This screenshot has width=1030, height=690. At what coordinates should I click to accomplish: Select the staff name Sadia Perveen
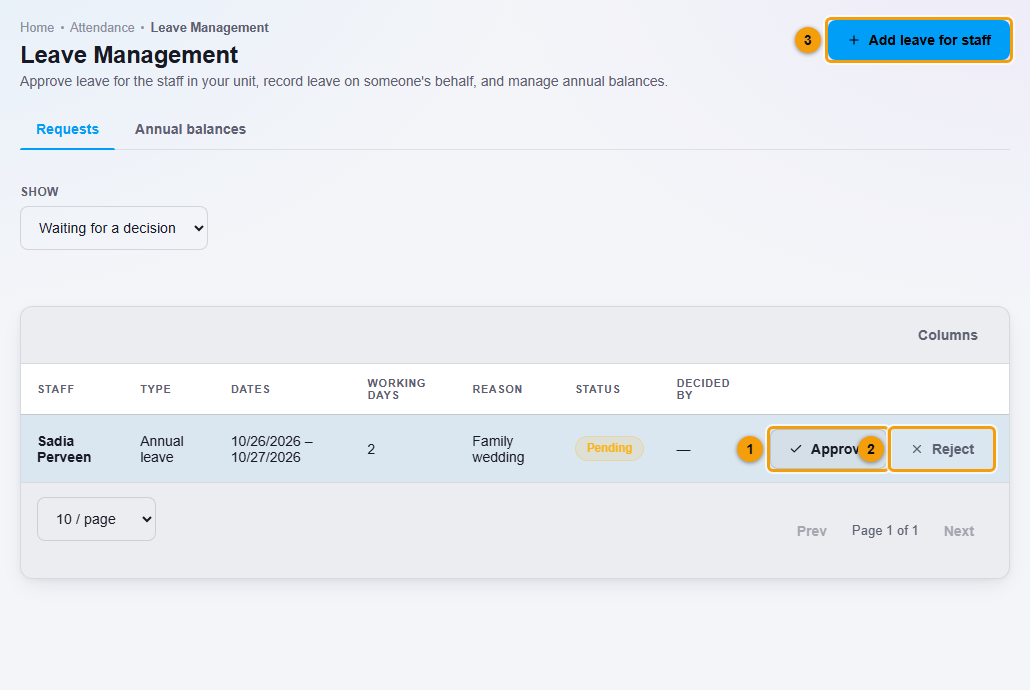tap(64, 449)
